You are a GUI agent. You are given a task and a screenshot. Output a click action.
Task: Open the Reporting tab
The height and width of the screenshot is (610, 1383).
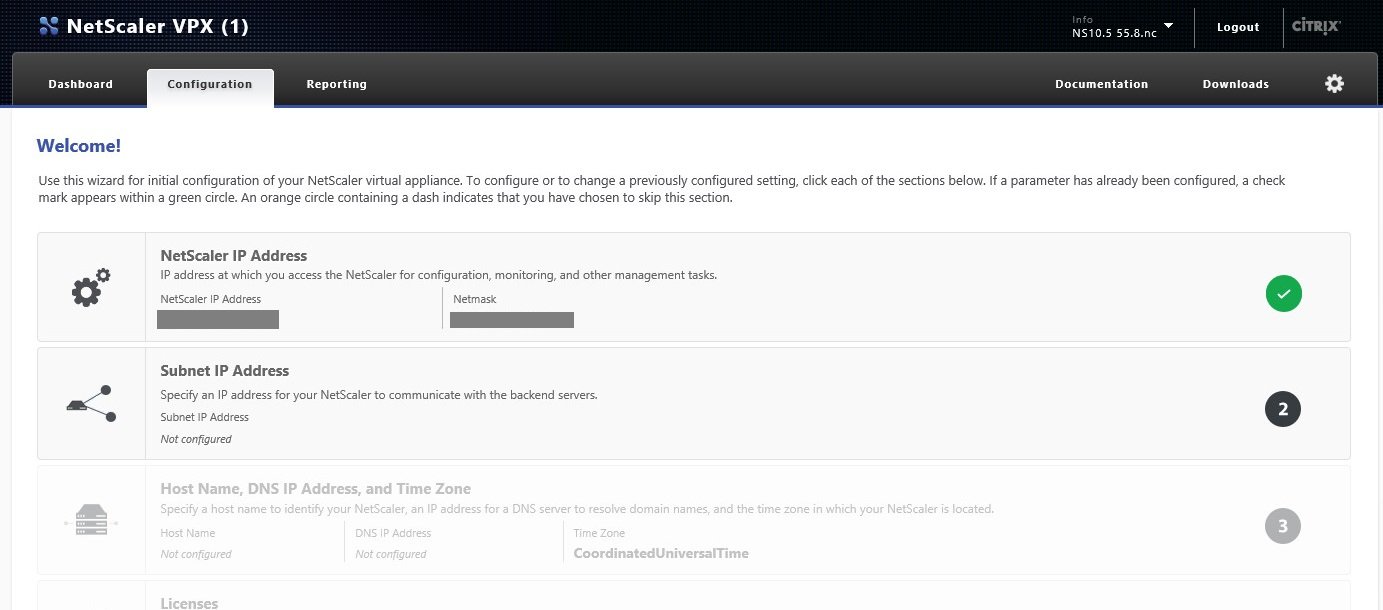coord(336,84)
